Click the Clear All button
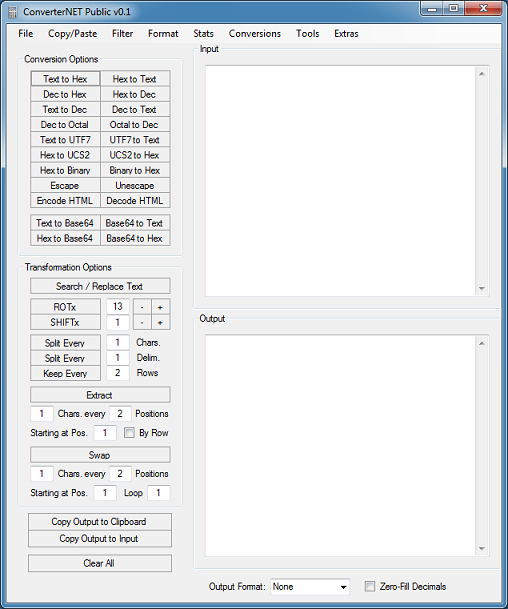 coord(99,563)
